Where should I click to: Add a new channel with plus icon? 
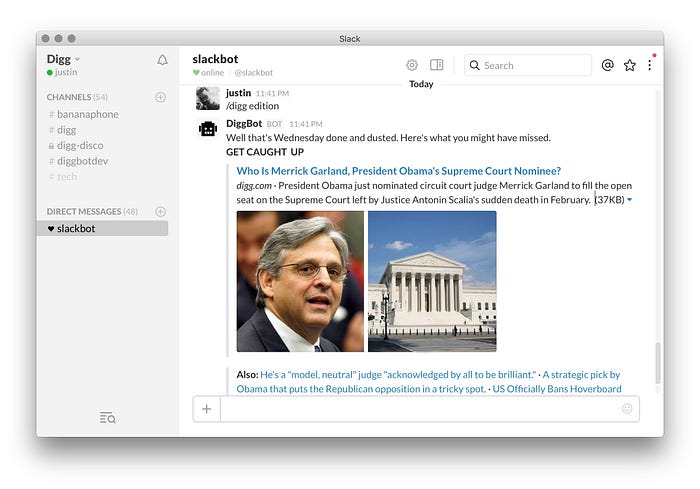pyautogui.click(x=160, y=97)
